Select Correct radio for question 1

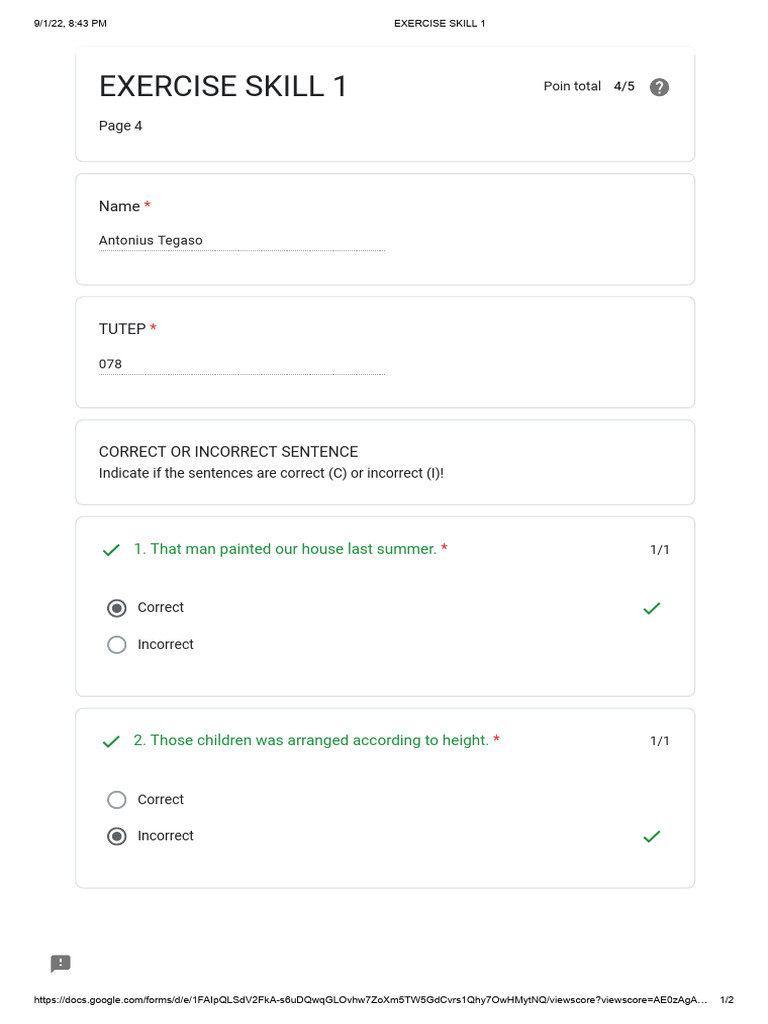click(116, 608)
